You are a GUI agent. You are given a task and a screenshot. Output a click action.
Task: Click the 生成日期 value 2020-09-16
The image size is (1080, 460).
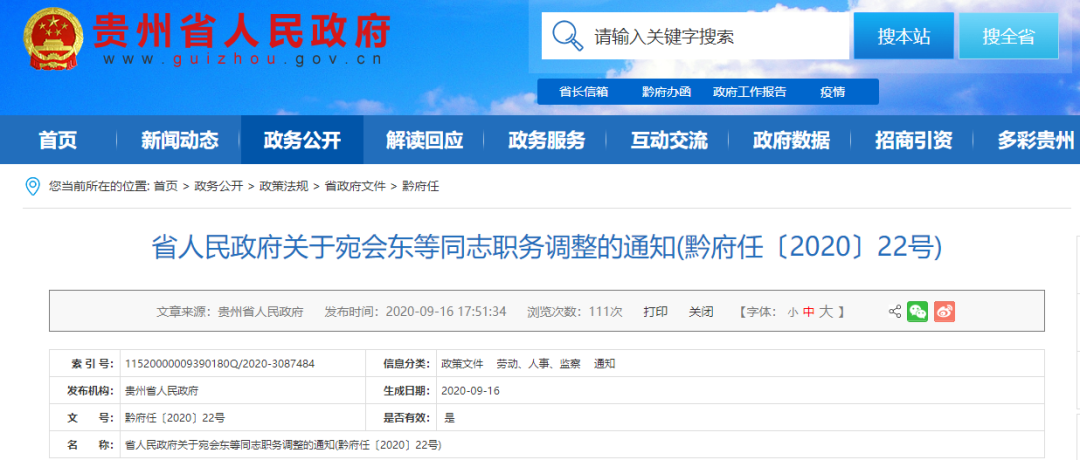pos(470,390)
